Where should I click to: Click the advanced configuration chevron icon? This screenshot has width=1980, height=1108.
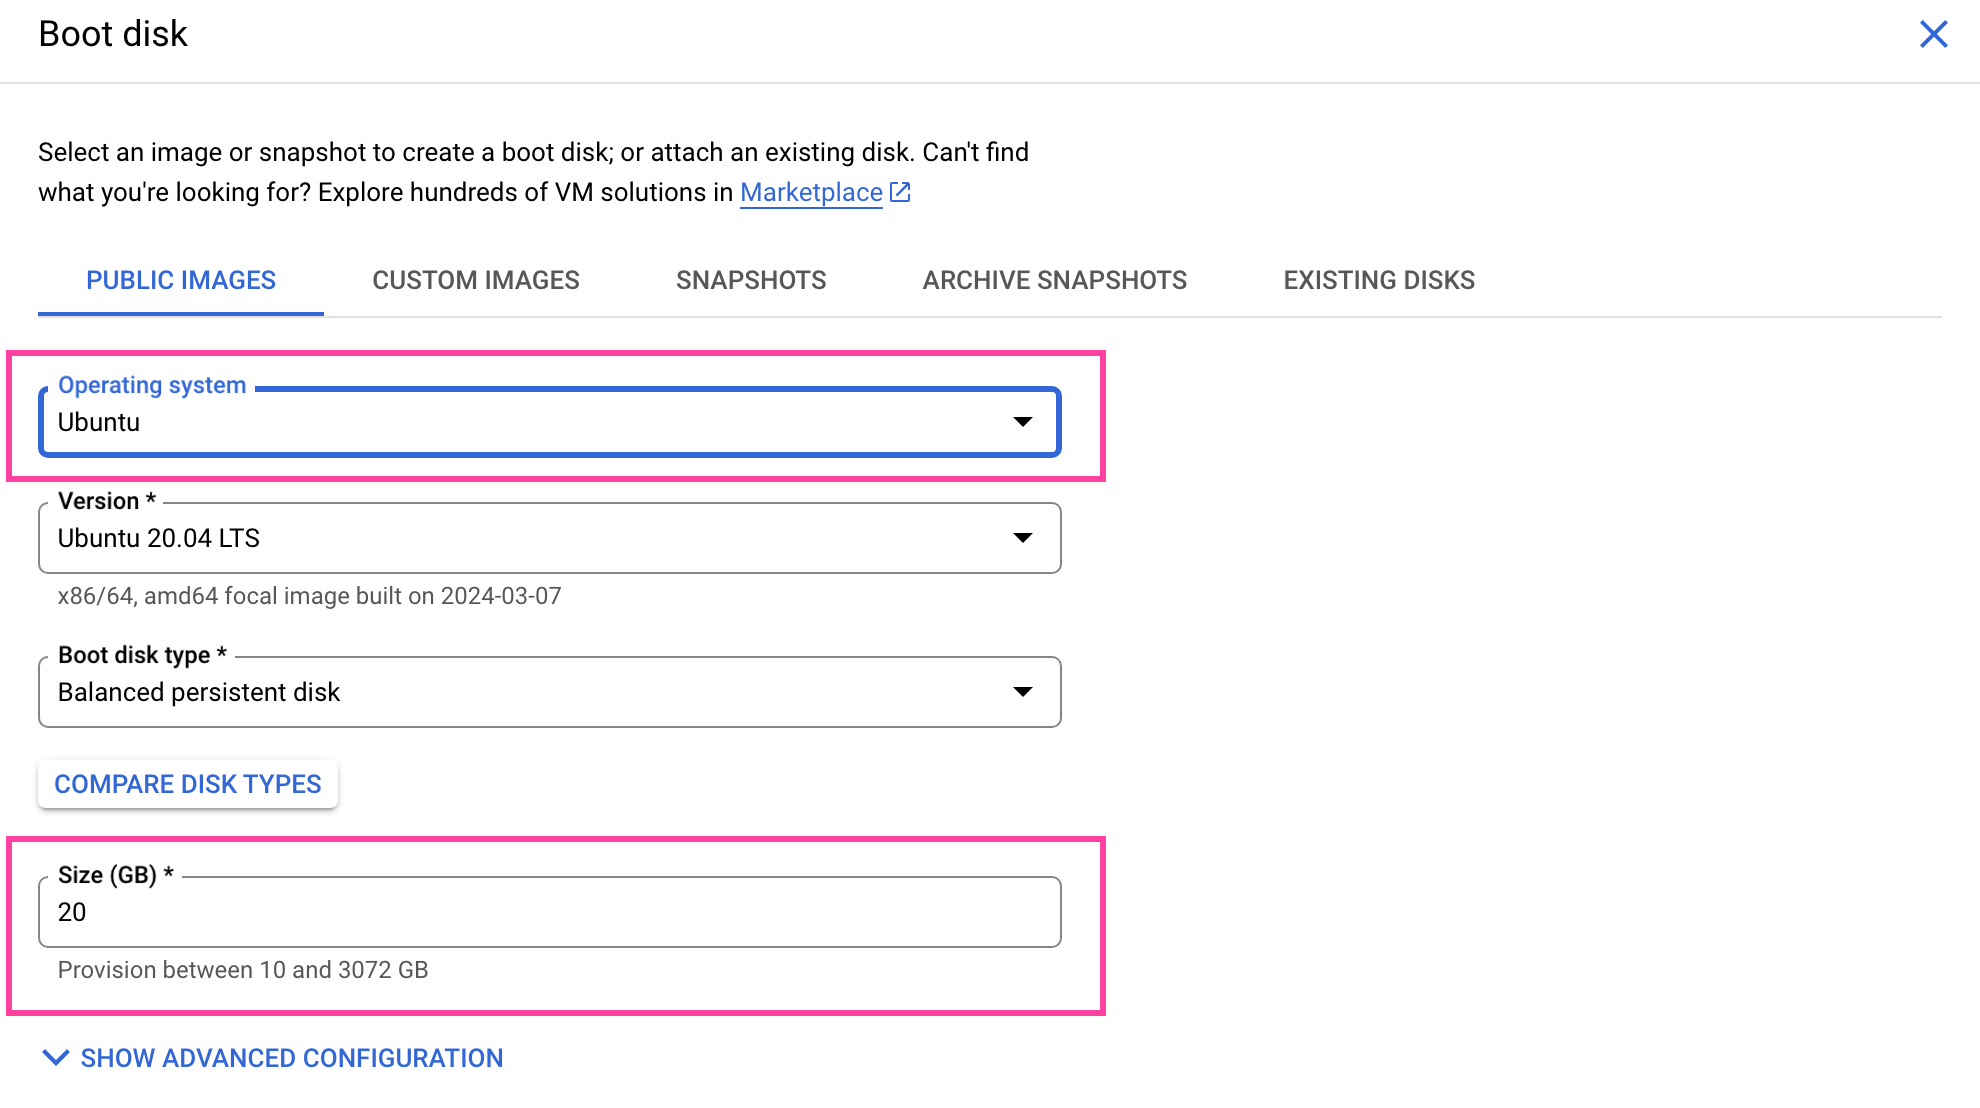click(x=56, y=1058)
